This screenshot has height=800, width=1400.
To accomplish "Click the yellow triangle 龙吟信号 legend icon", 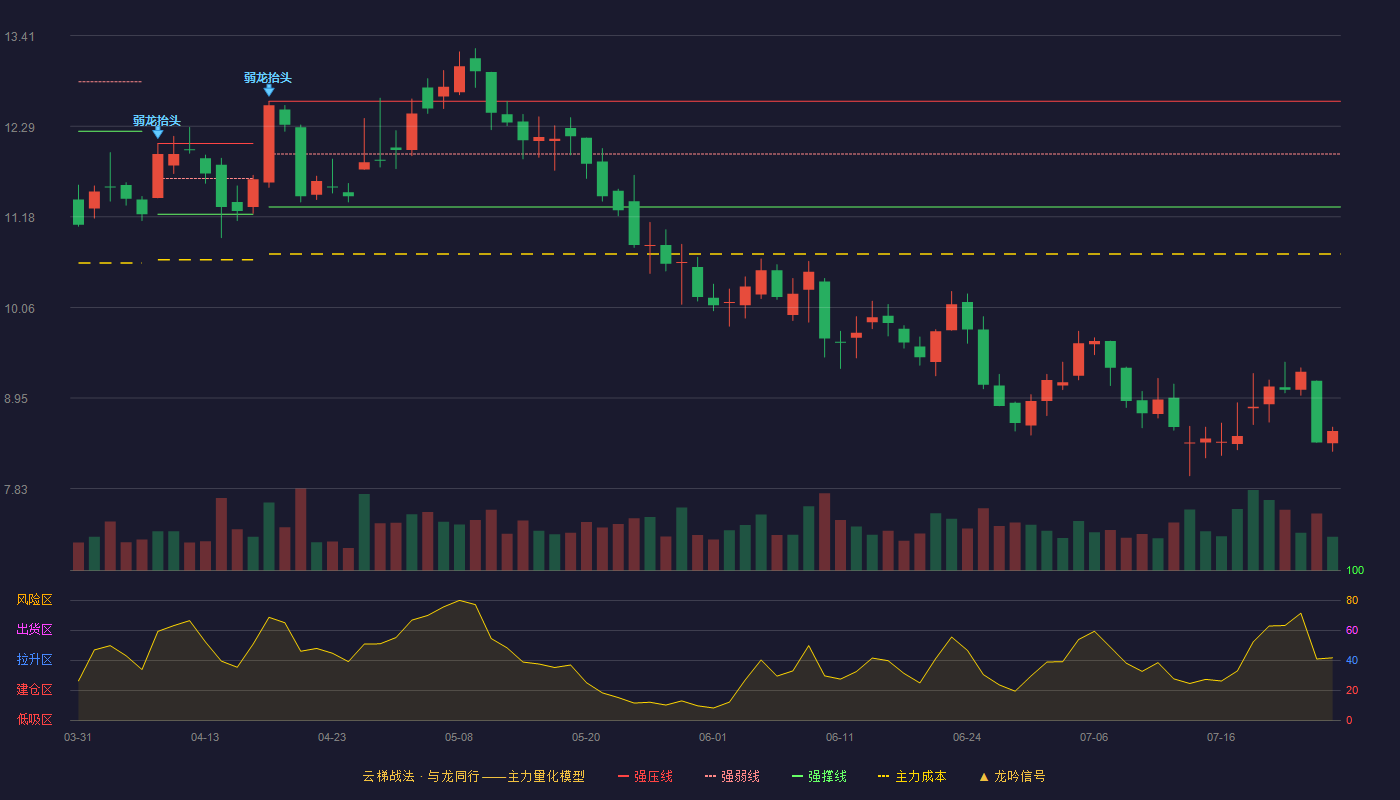I will pyautogui.click(x=984, y=777).
